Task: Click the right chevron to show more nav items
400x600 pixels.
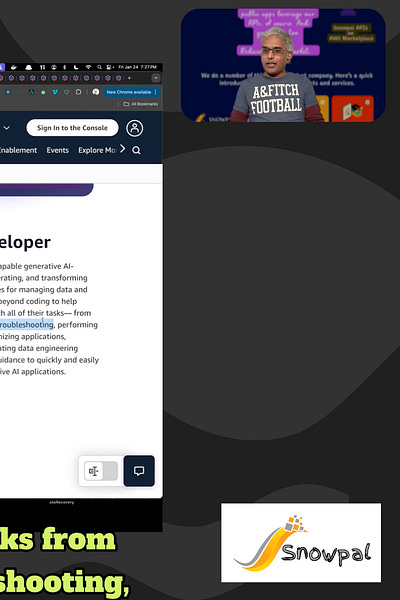Action: (122, 149)
